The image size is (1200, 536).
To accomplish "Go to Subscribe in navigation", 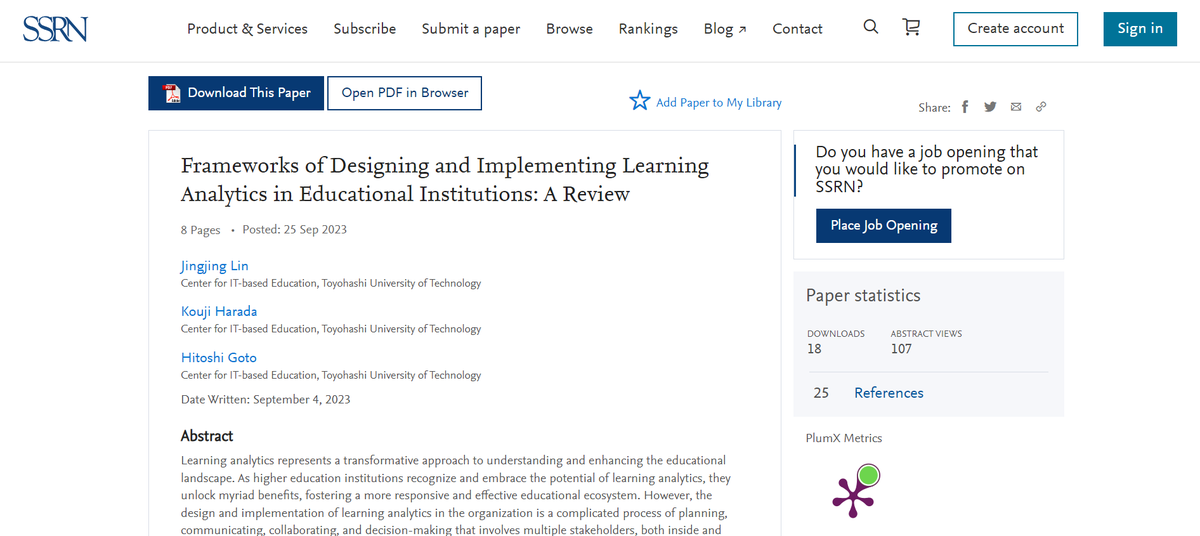I will [365, 29].
